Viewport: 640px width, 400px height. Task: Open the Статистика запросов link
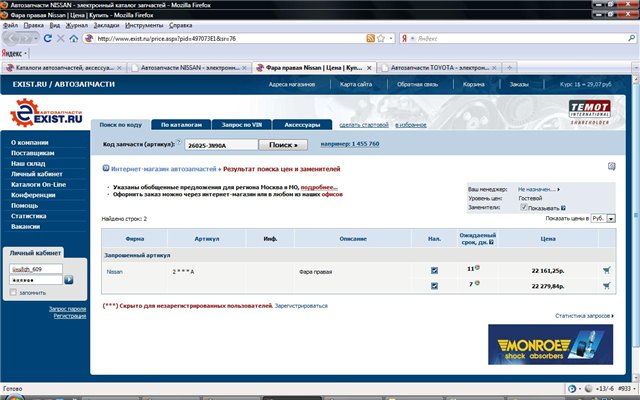[x=584, y=316]
